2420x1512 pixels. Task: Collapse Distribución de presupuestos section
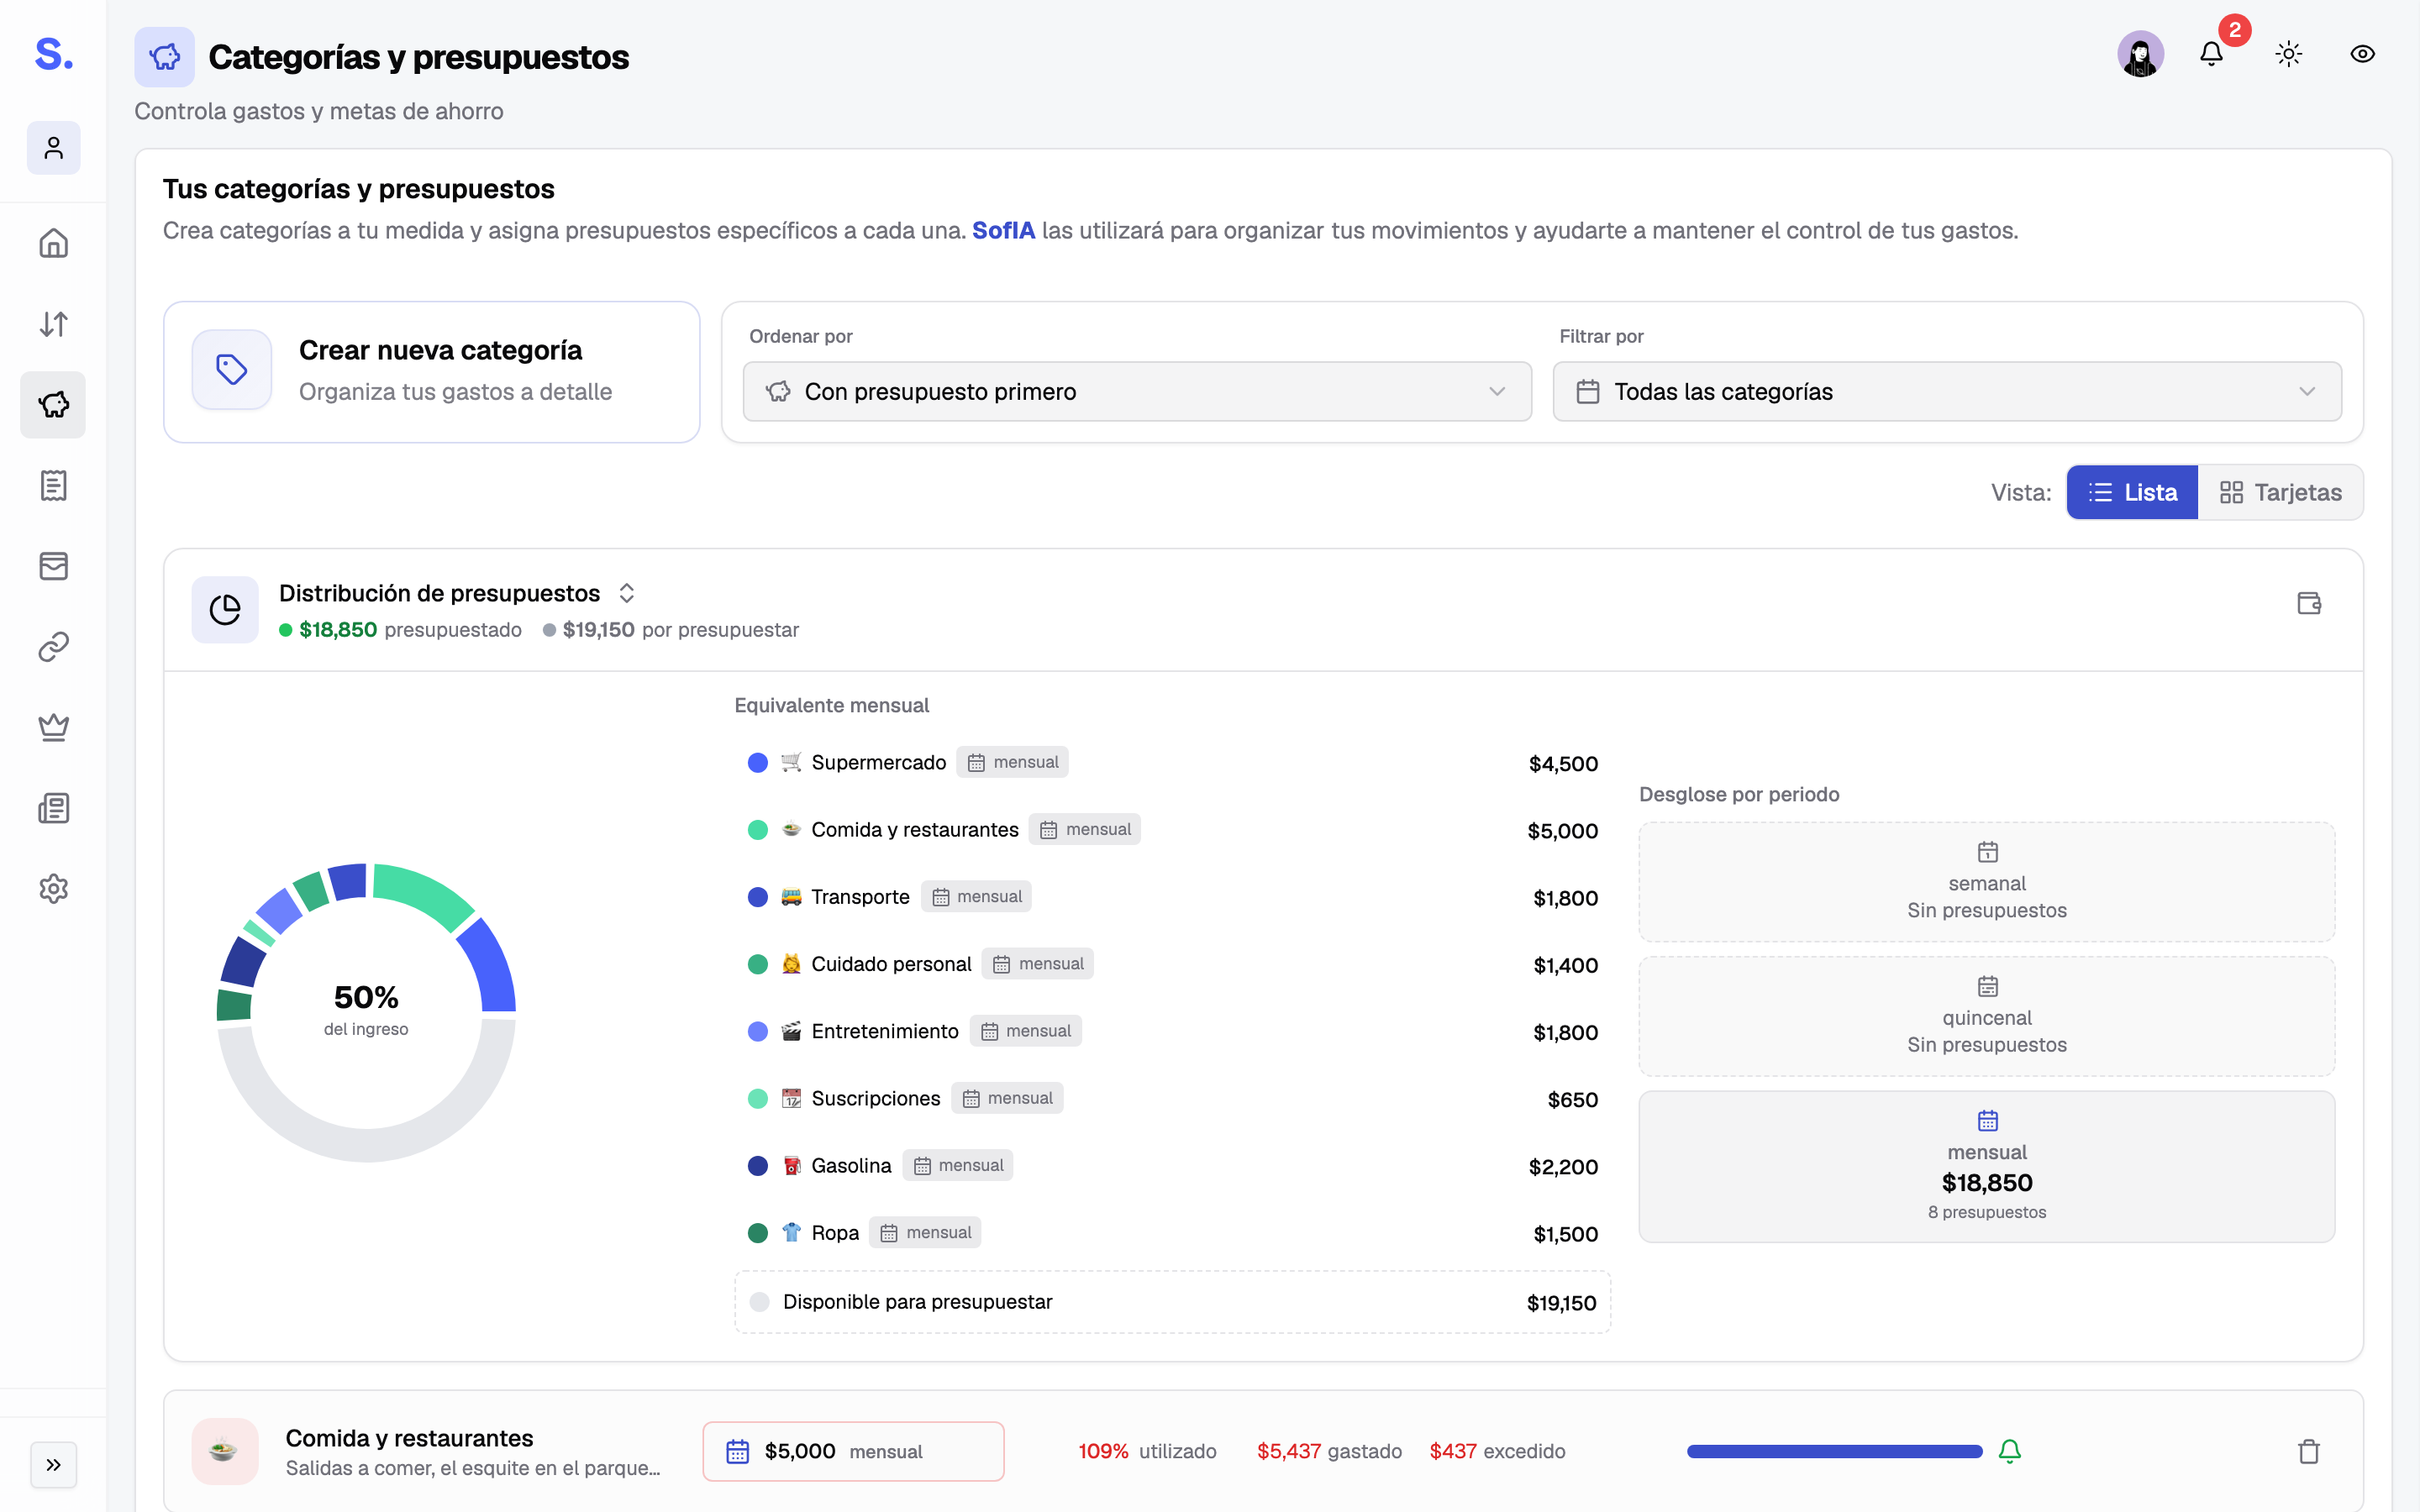[x=627, y=593]
